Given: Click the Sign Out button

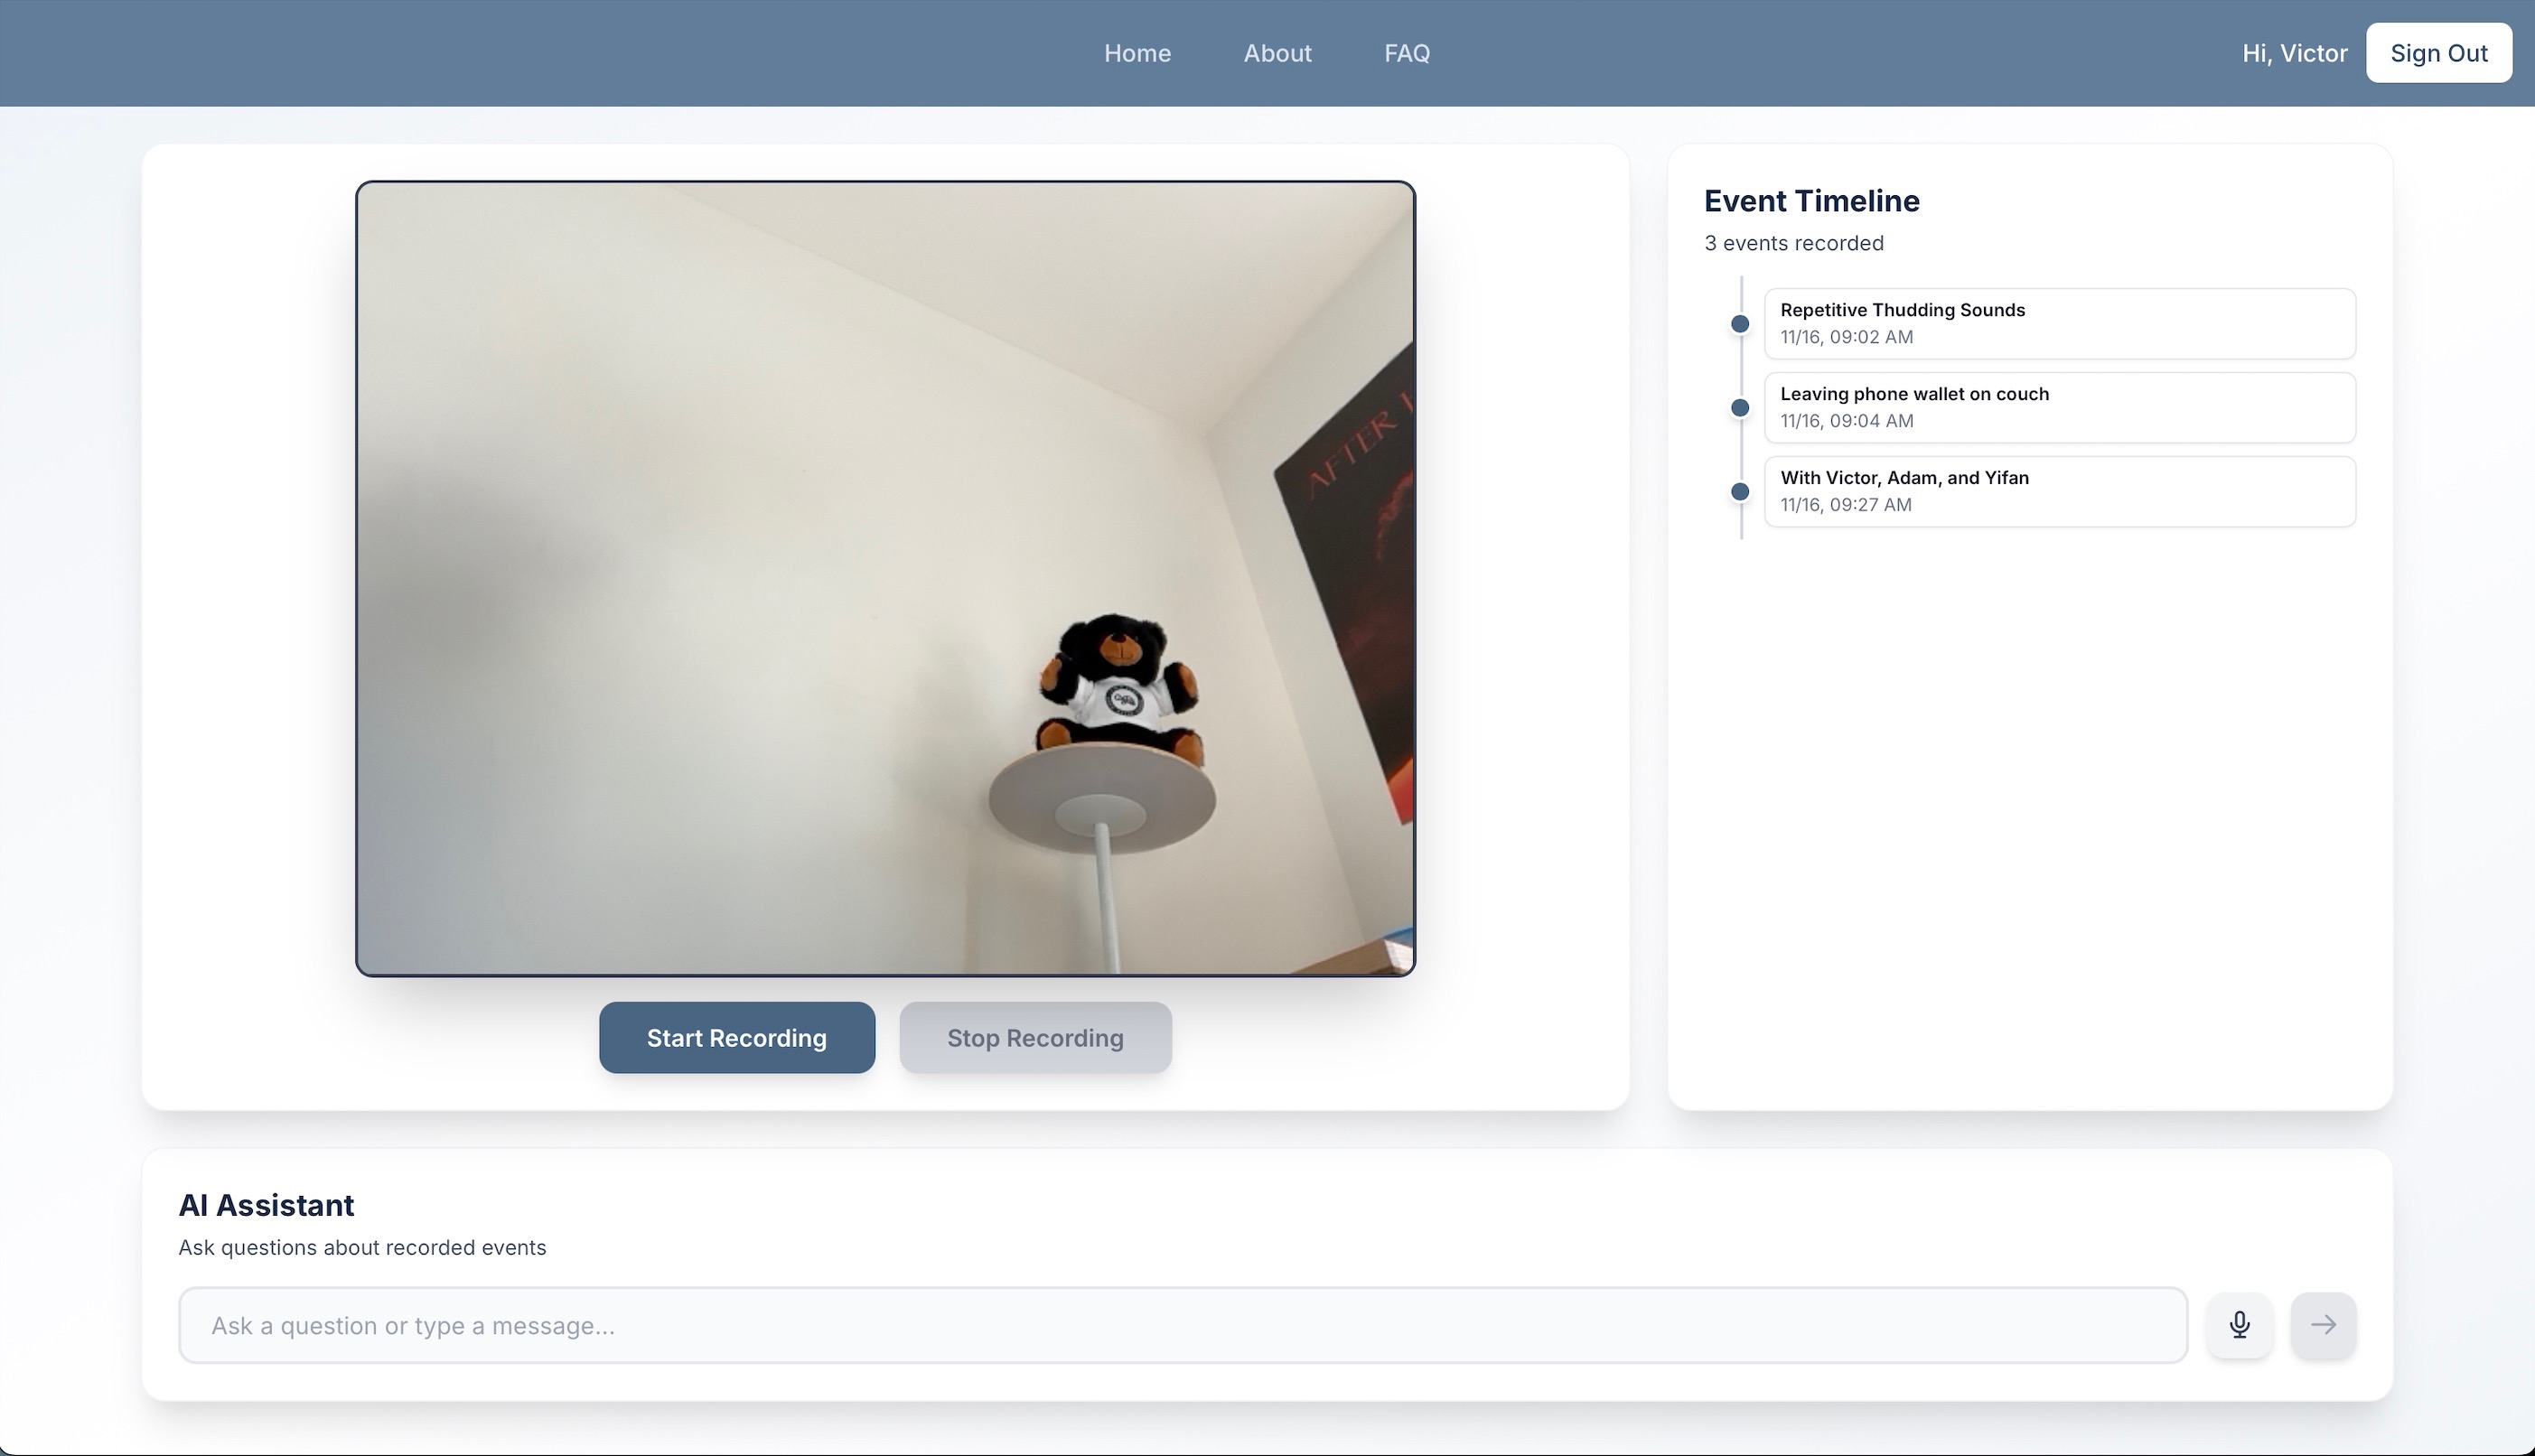Looking at the screenshot, I should click(2438, 53).
